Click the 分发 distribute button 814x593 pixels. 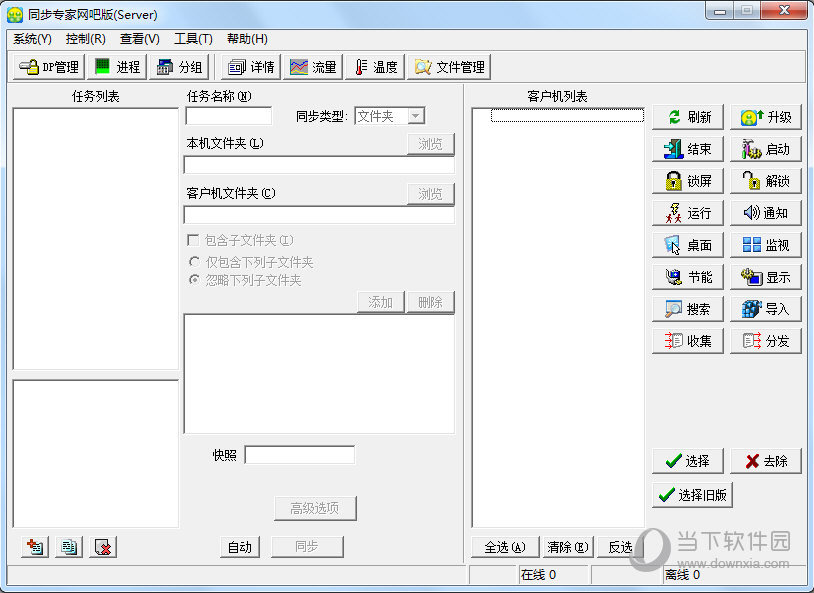point(766,341)
